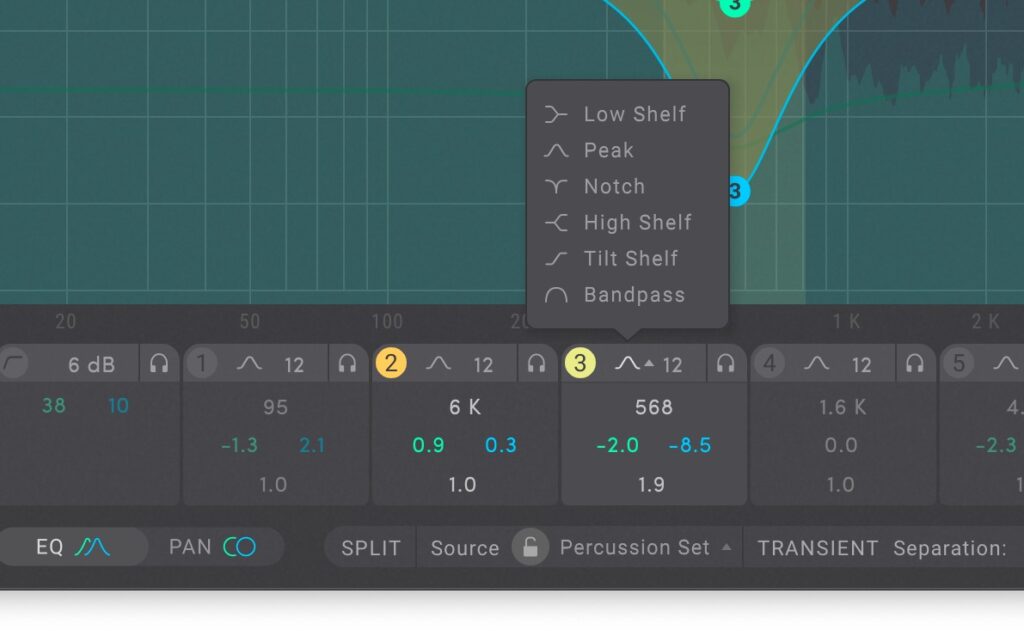Screen dimensions: 1024x636
Task: Click band 4 headphone listen icon
Action: (915, 364)
